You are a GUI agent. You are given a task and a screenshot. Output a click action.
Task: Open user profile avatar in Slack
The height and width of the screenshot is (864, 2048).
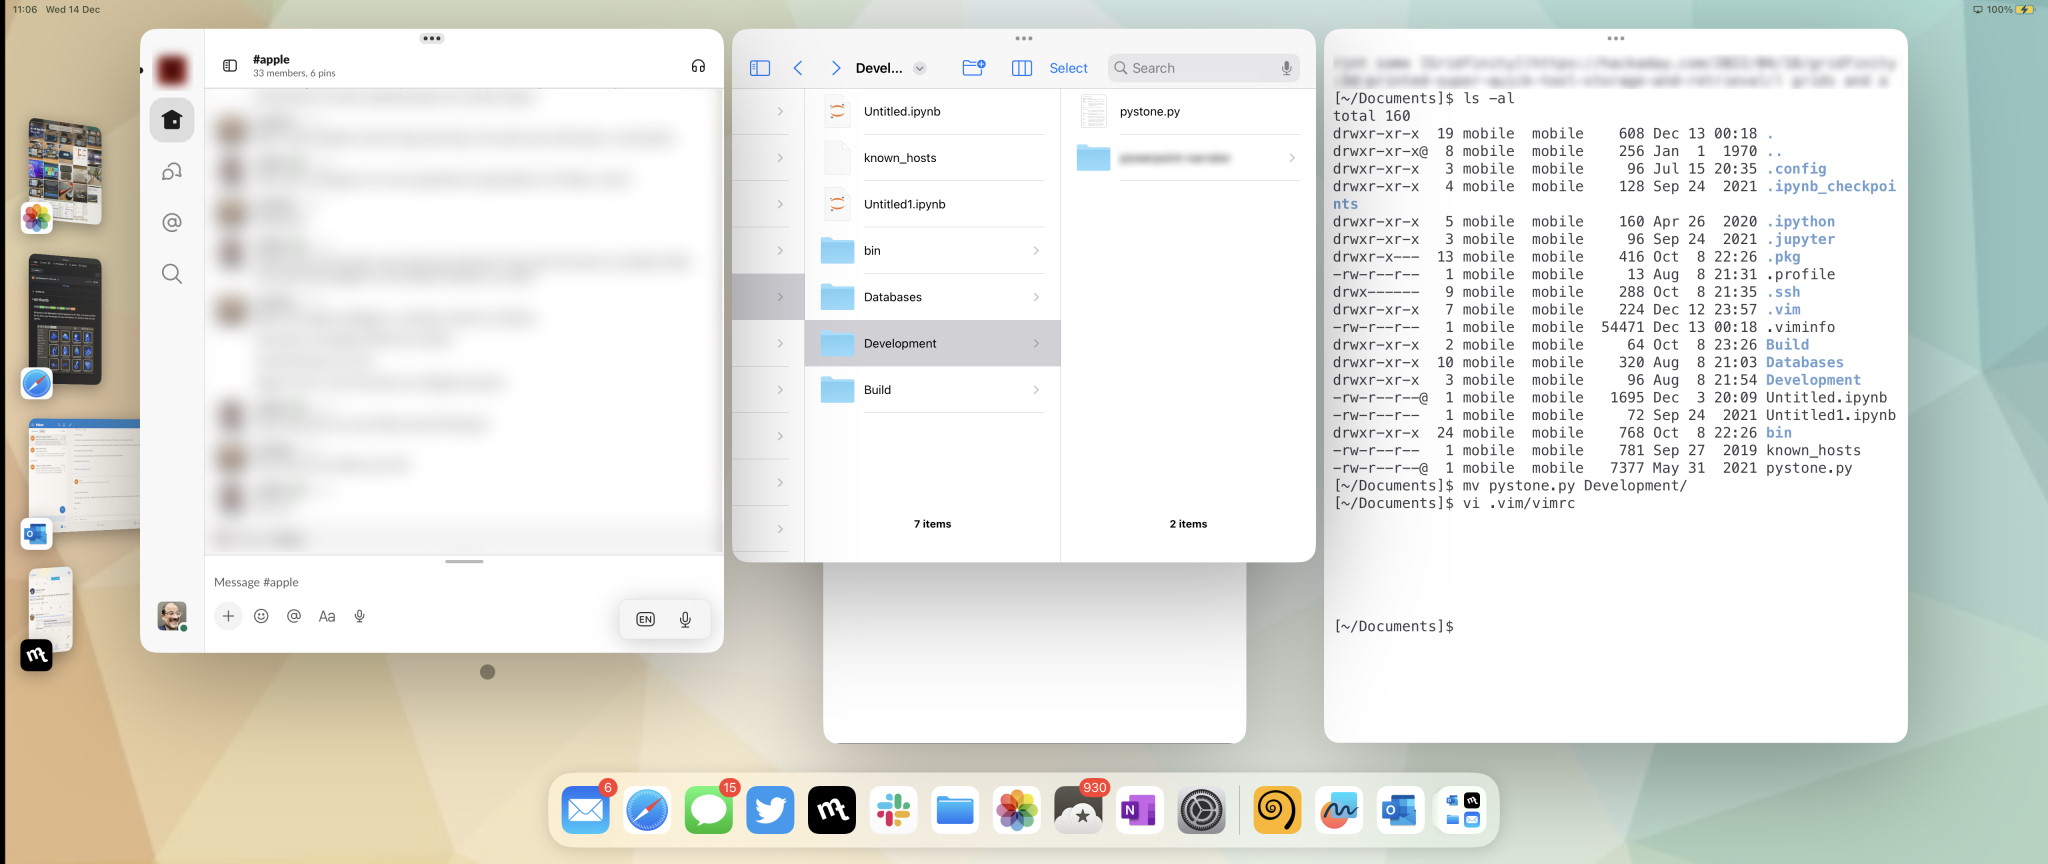pyautogui.click(x=172, y=616)
